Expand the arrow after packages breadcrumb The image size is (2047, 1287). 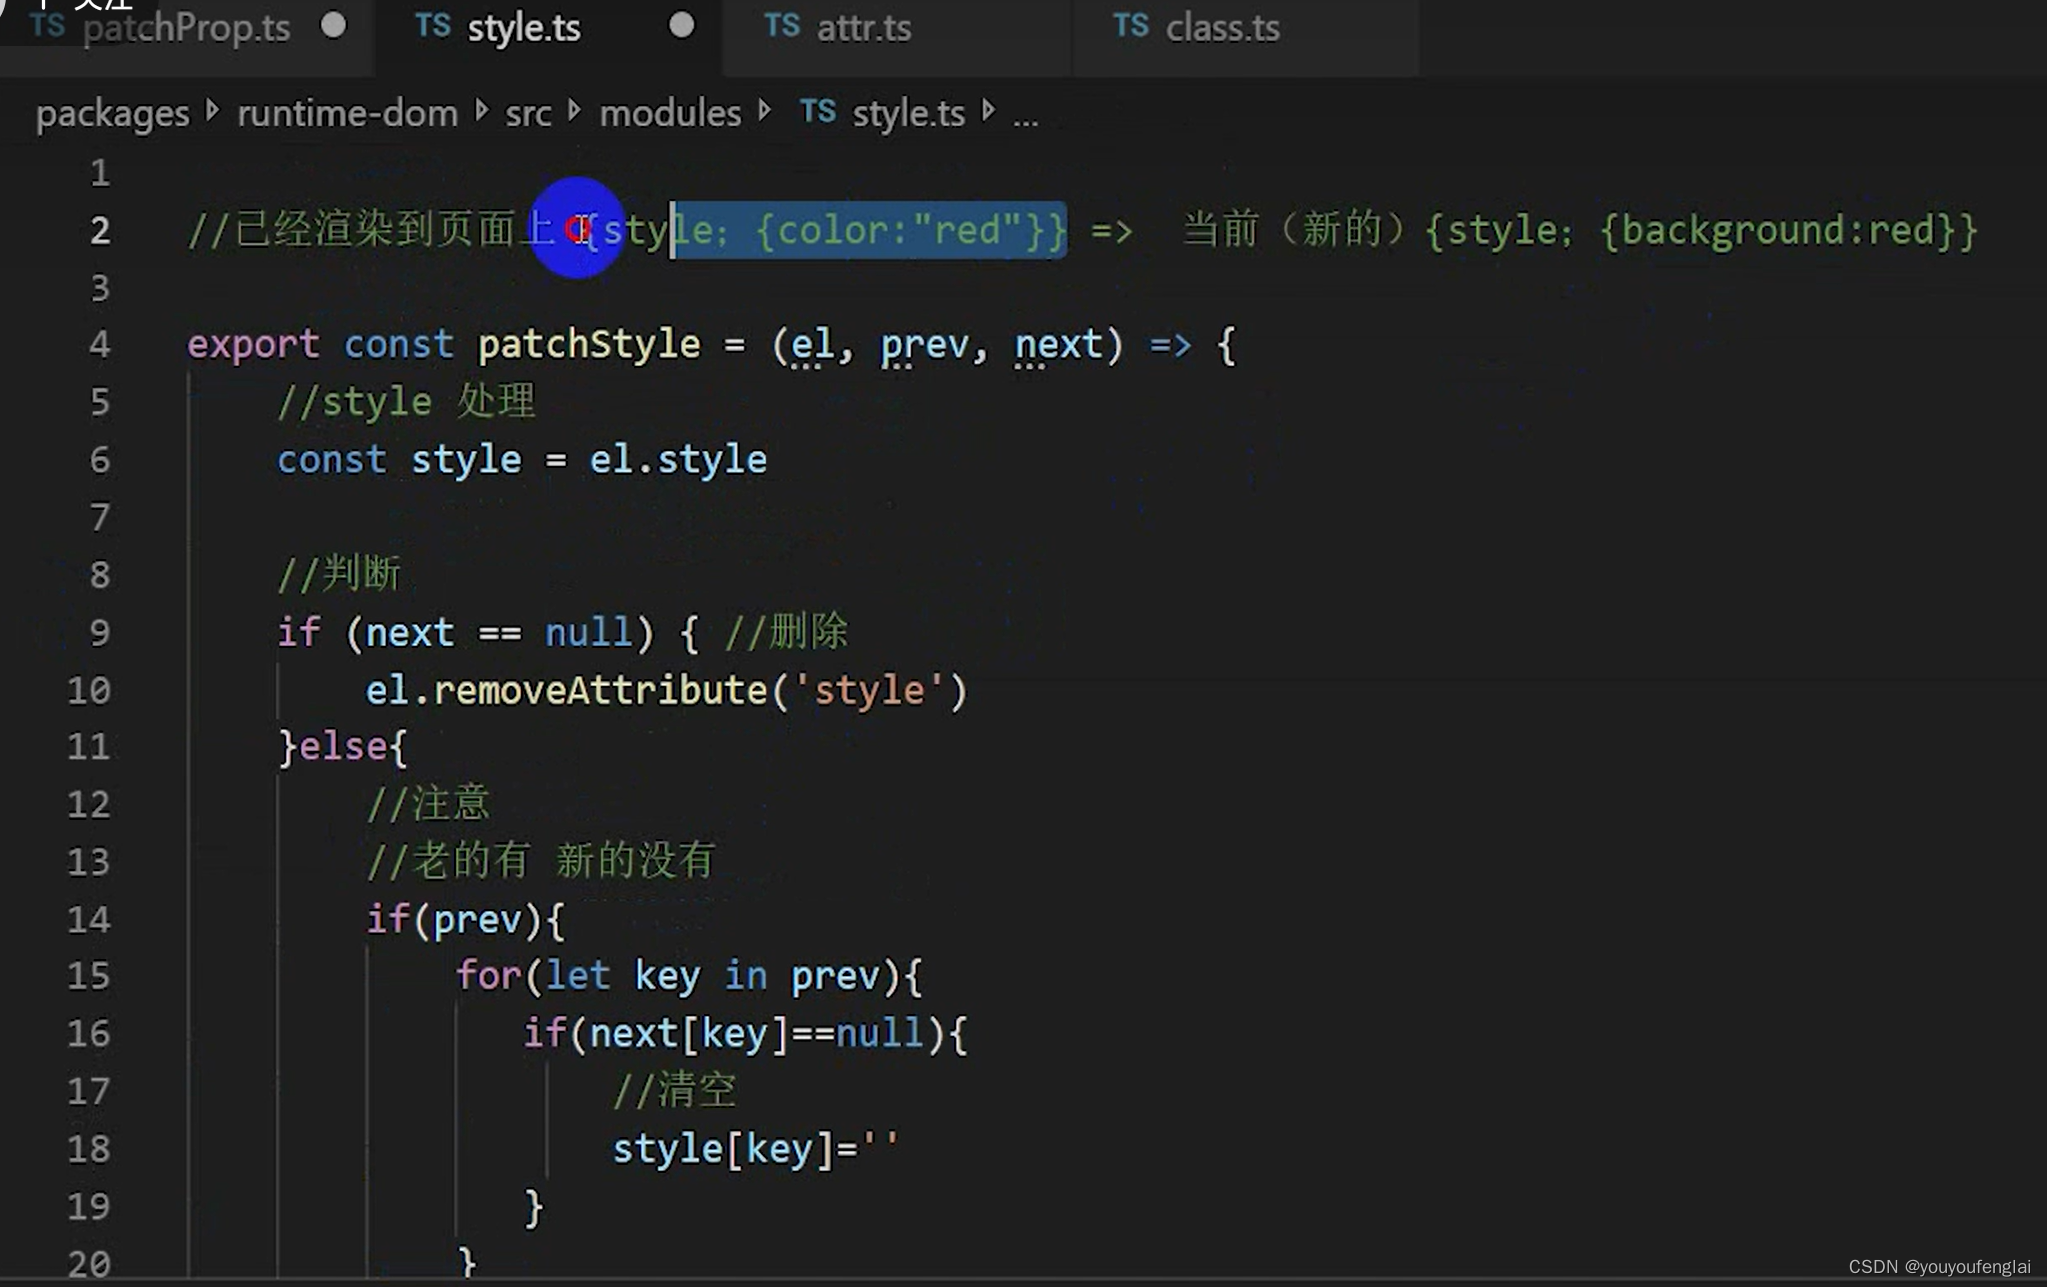(212, 111)
